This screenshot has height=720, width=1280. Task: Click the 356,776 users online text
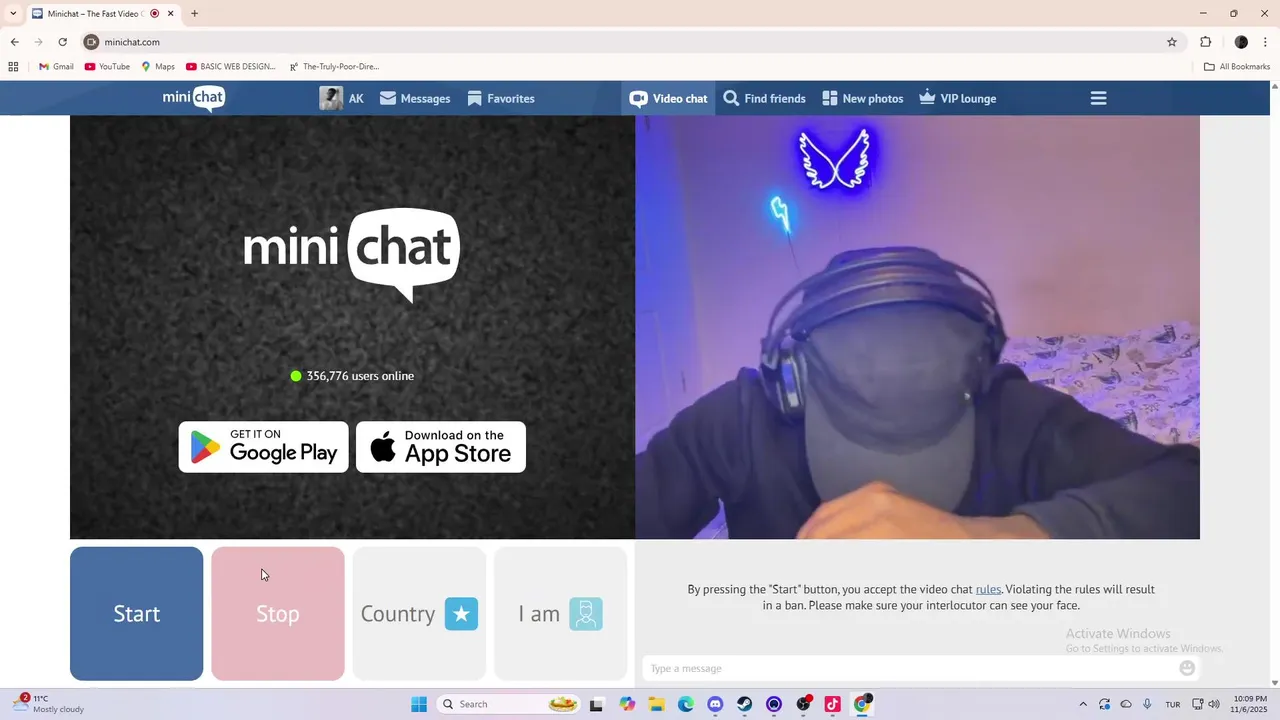[x=360, y=376]
